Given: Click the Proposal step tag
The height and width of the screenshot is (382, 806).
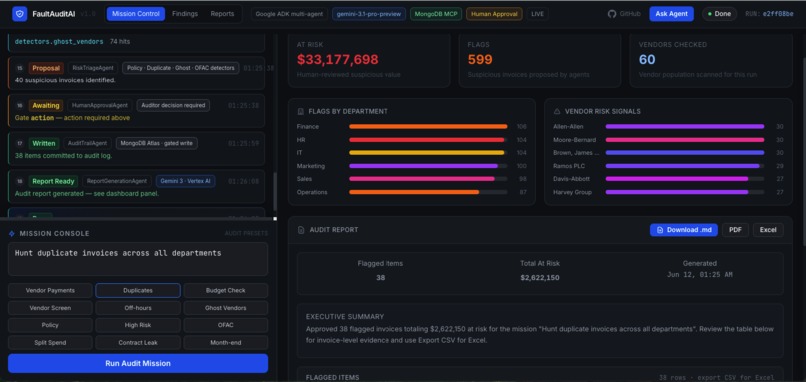Looking at the screenshot, I should 46,68.
